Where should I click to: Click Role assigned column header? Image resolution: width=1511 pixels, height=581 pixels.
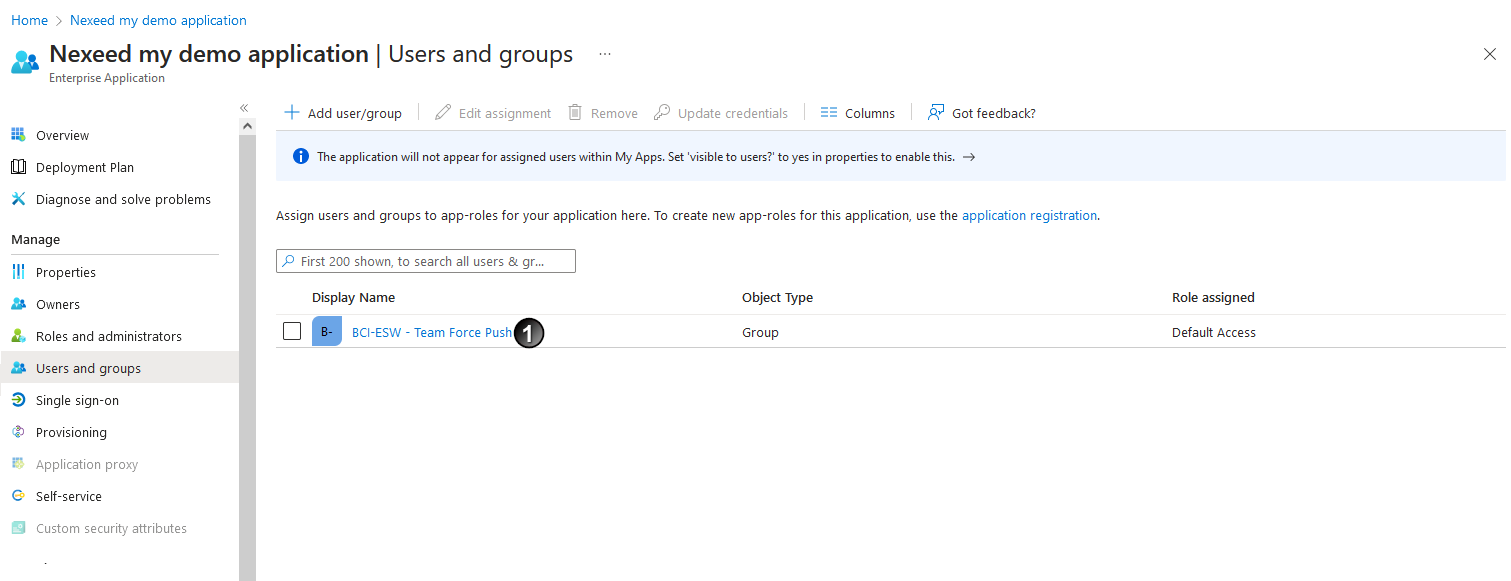1213,297
